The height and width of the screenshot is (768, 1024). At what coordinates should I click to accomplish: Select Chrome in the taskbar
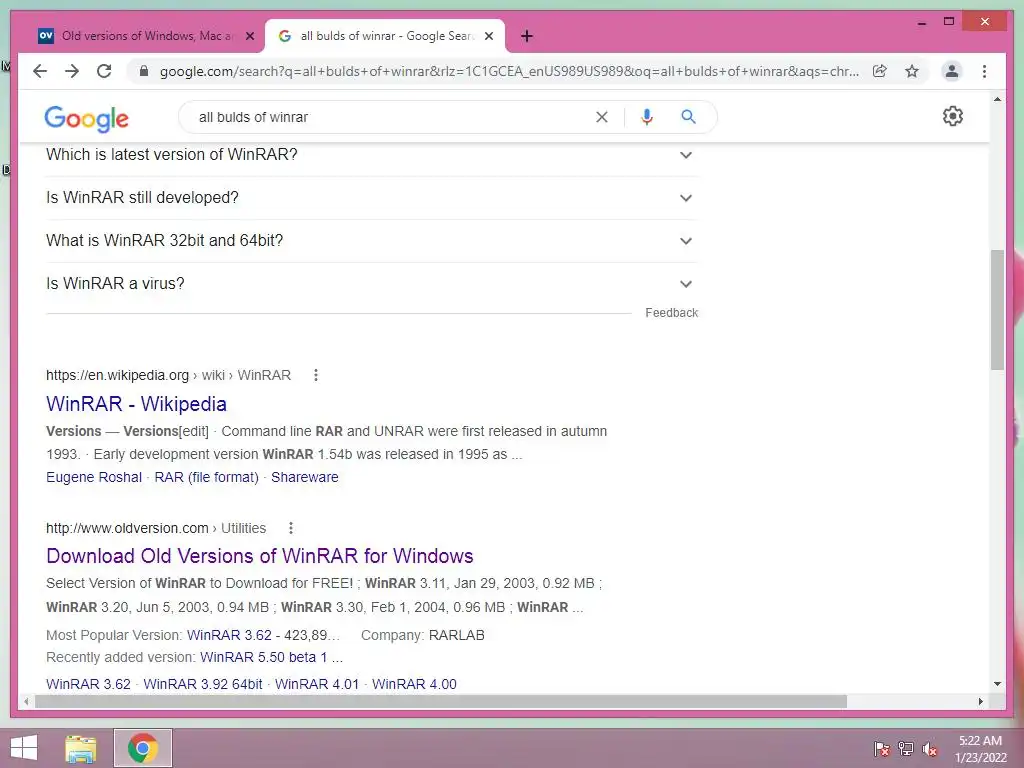[x=143, y=748]
